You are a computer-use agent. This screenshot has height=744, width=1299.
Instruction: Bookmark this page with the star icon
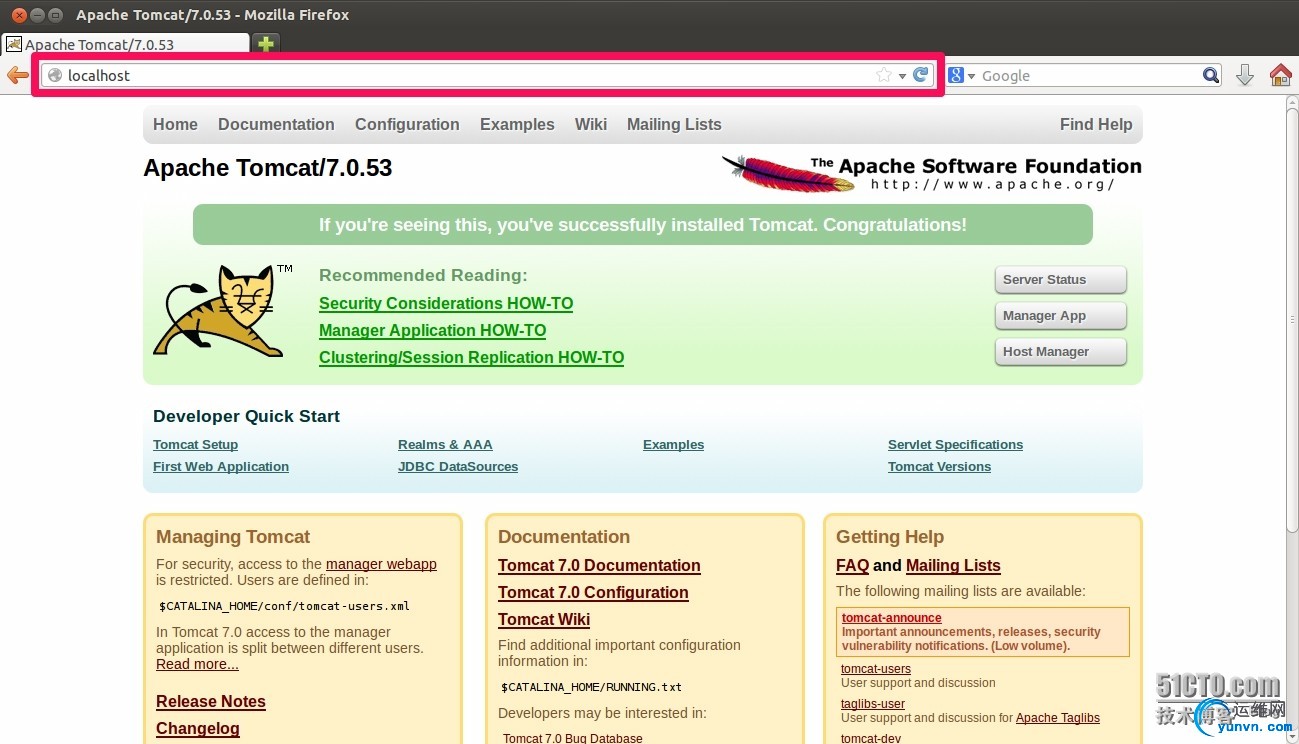tap(883, 75)
